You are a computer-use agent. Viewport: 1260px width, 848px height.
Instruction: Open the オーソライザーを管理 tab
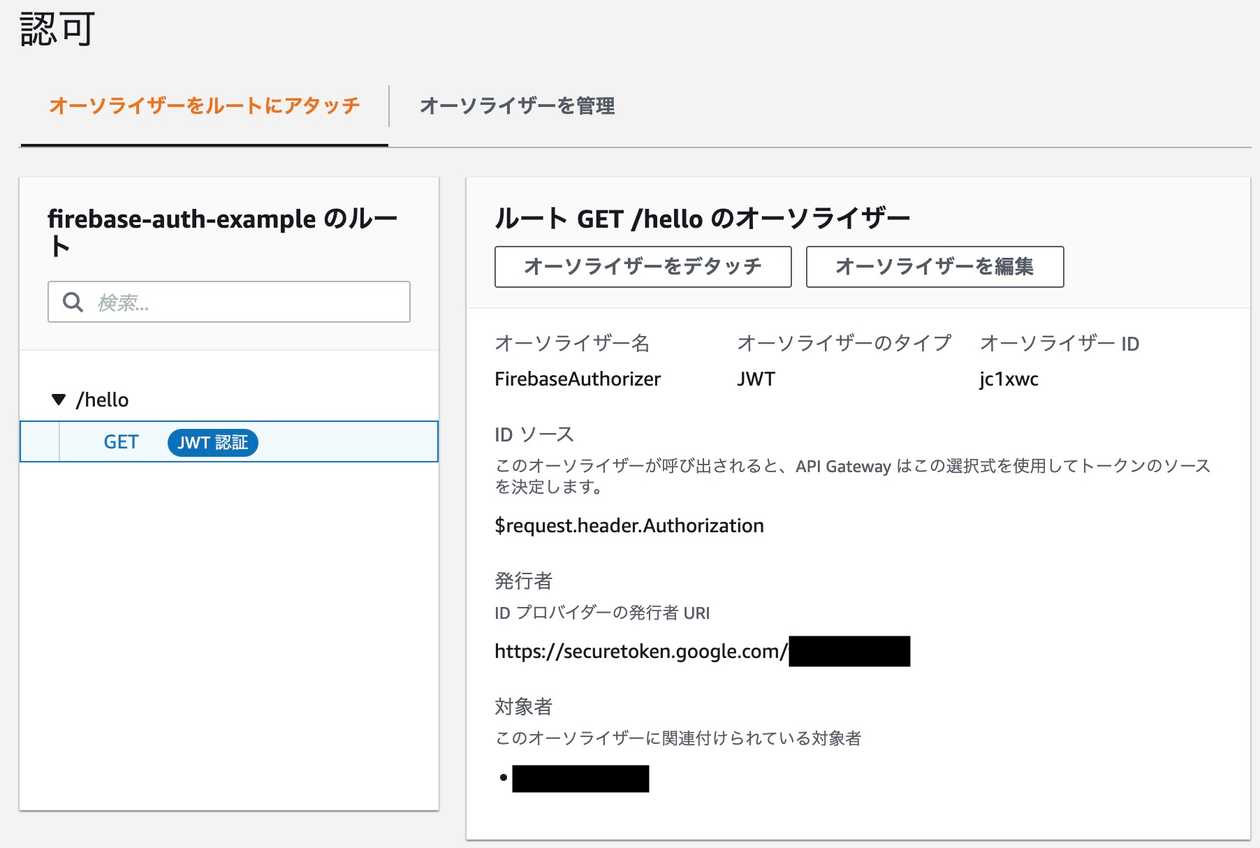[516, 105]
